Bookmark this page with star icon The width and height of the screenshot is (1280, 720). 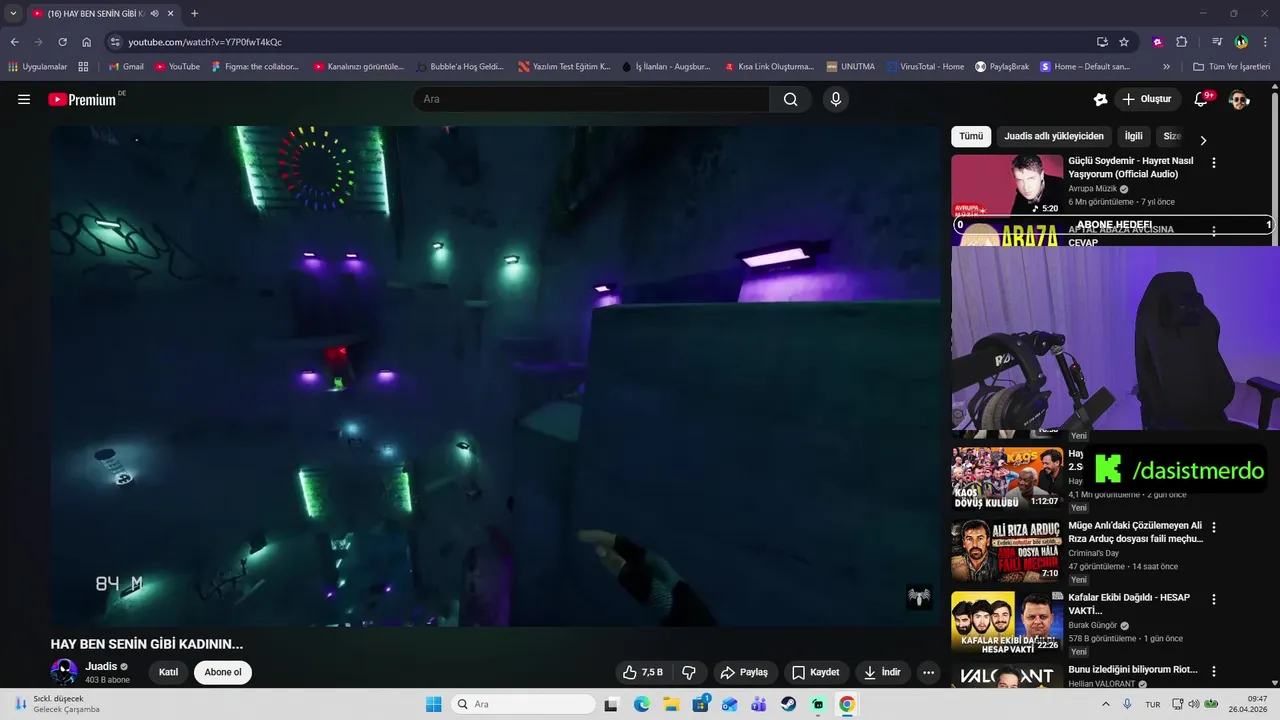1124,42
